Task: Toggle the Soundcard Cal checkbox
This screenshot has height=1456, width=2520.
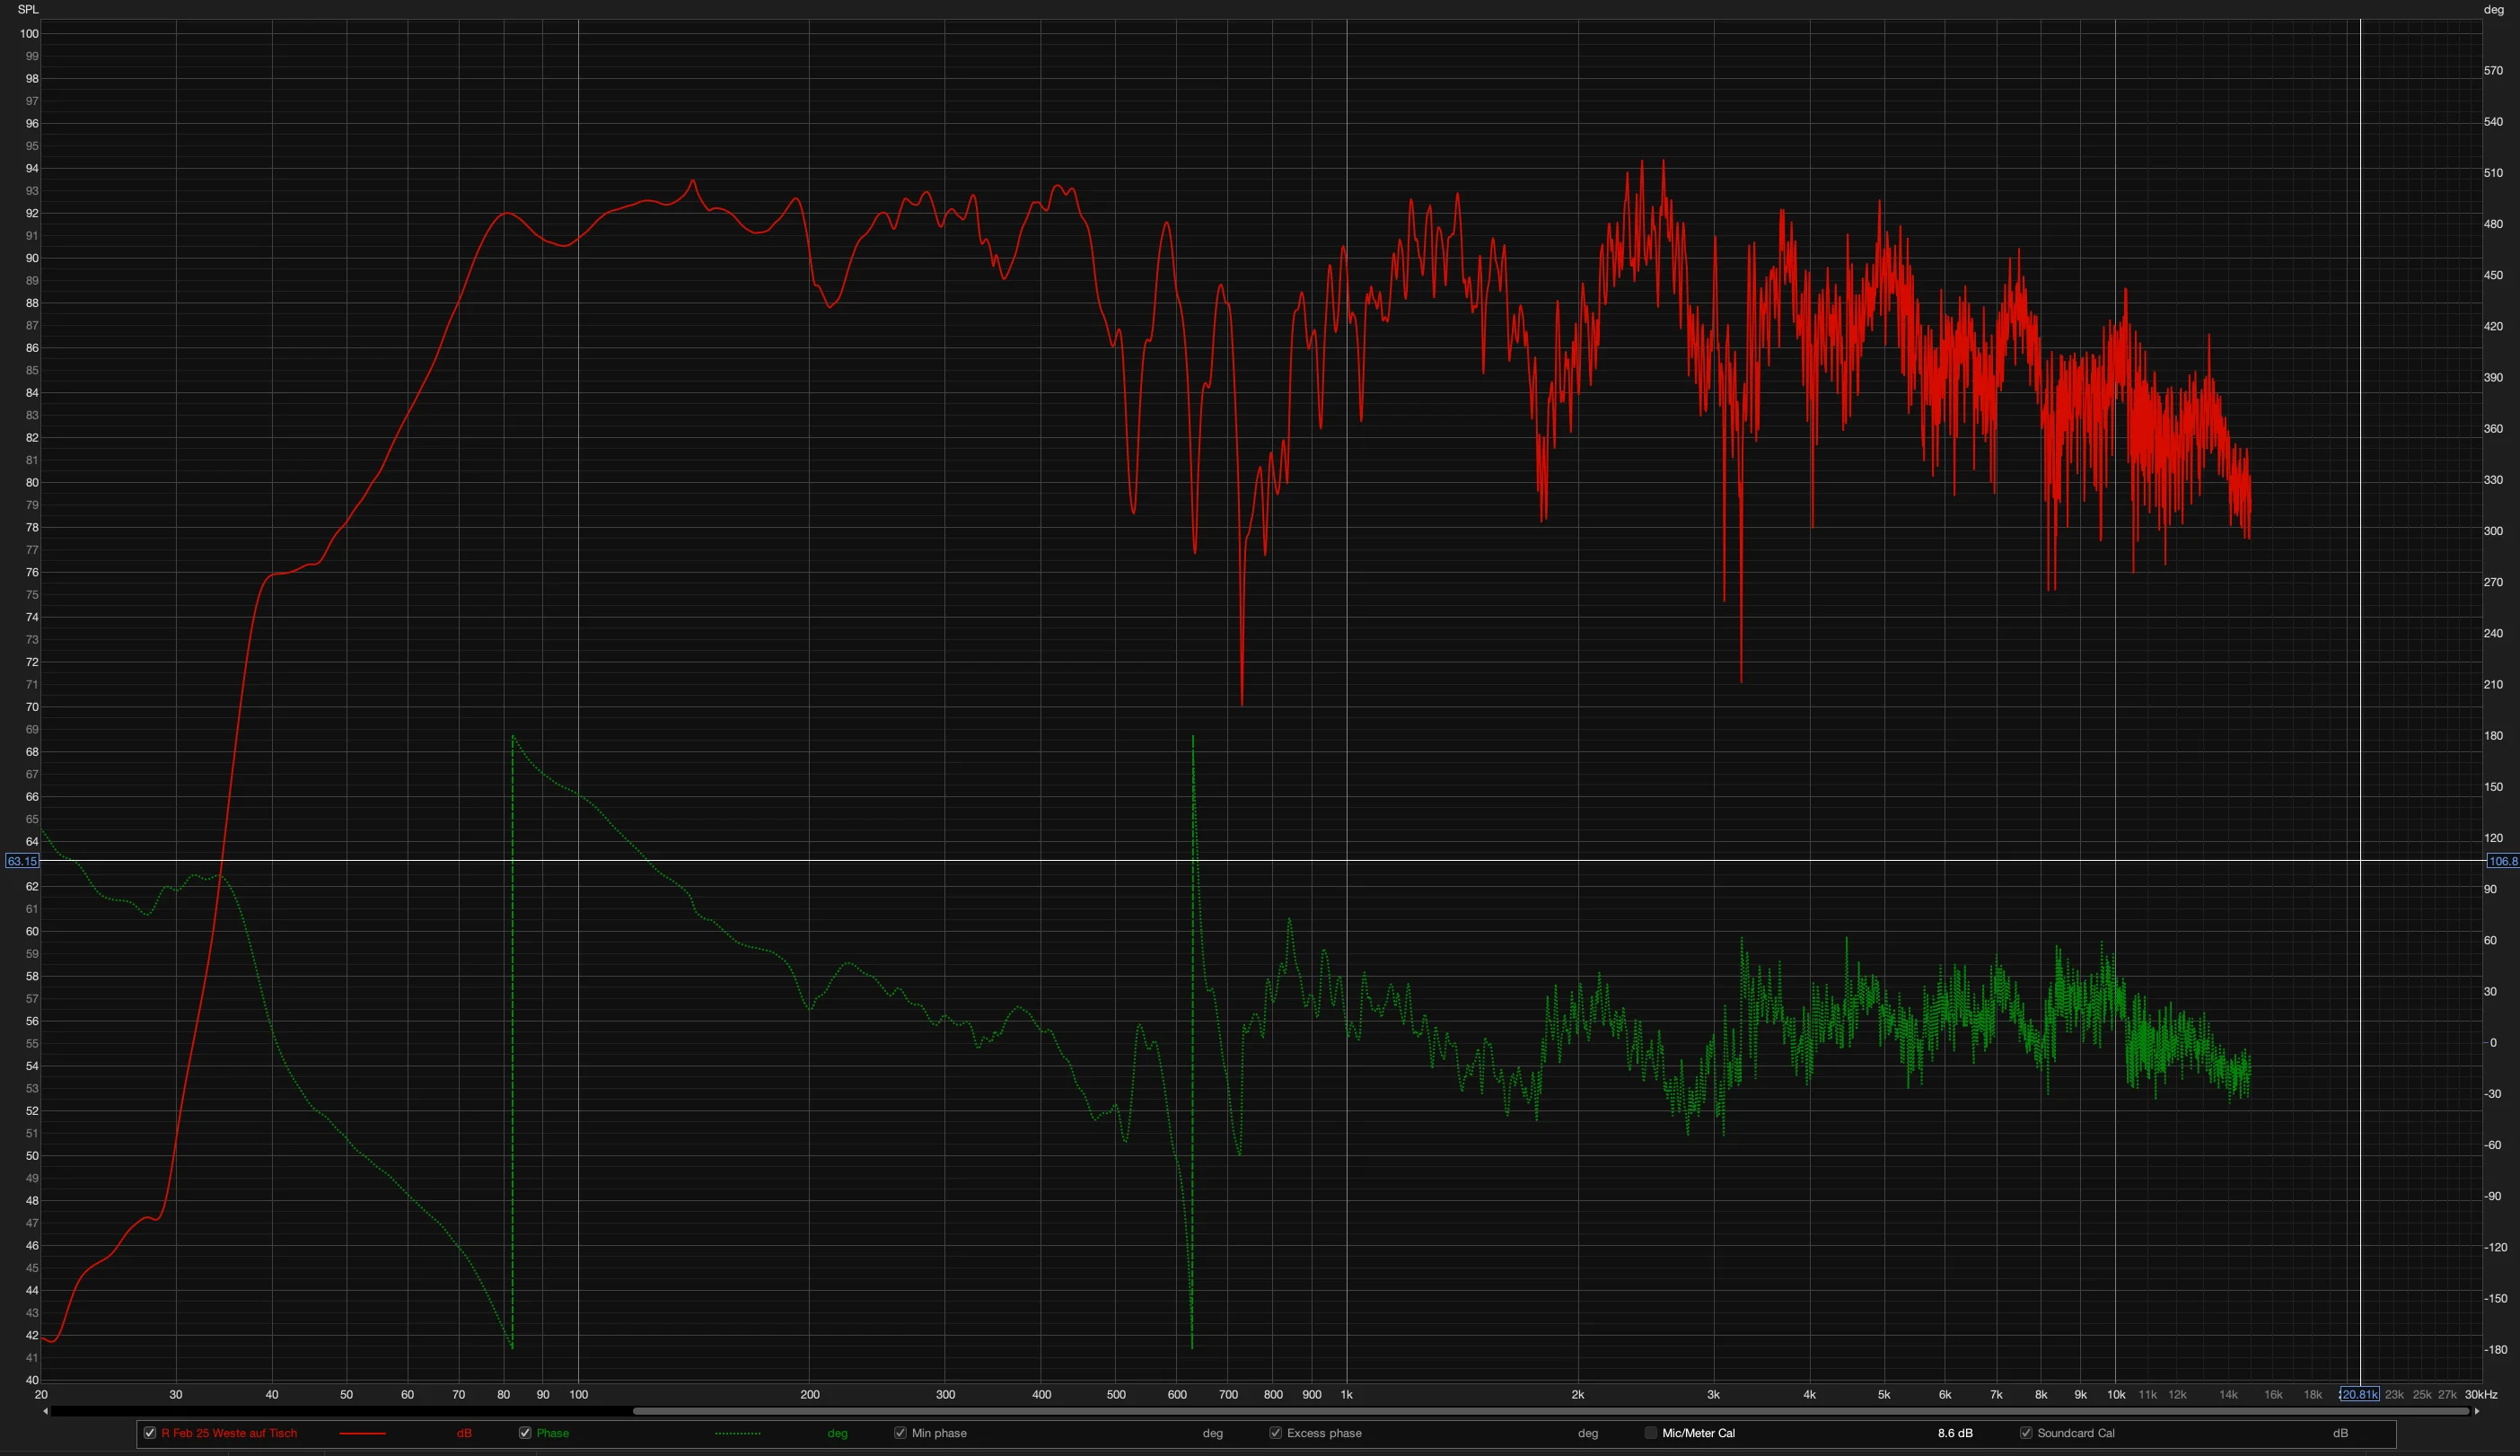Action: pos(2025,1433)
